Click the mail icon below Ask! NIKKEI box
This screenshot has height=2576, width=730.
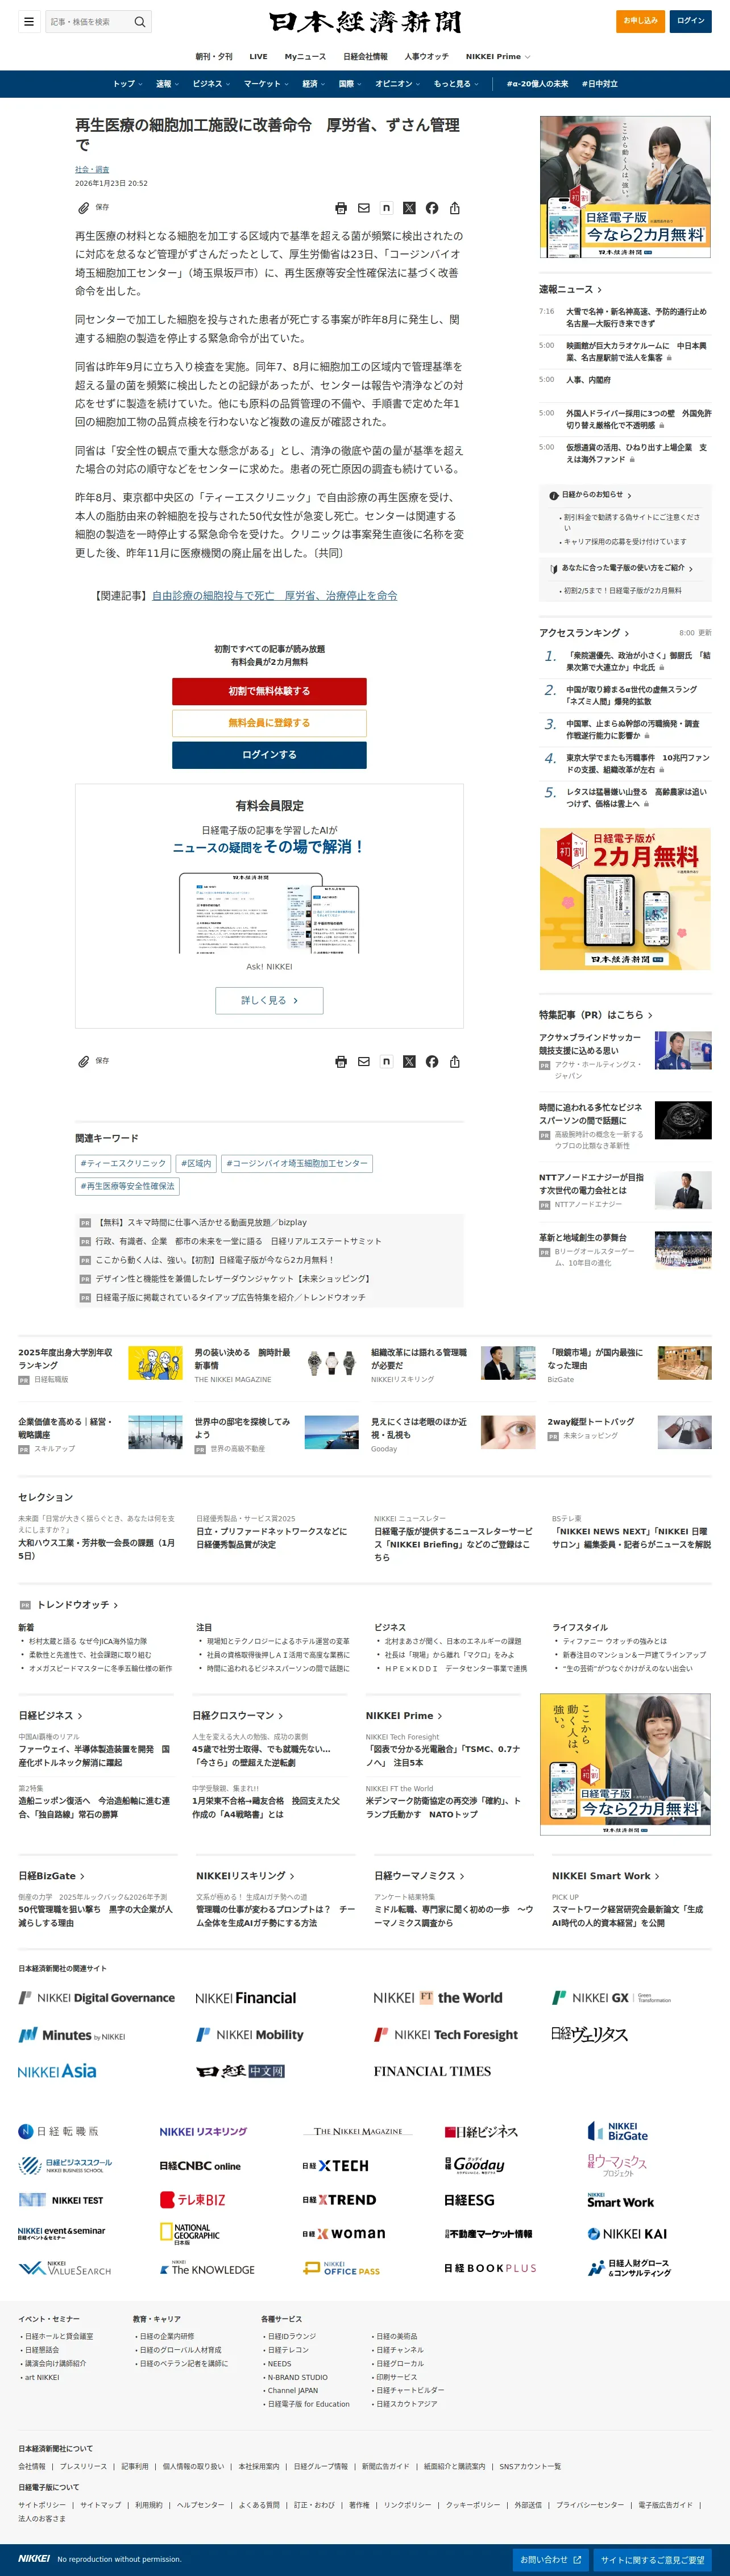pyautogui.click(x=364, y=1061)
